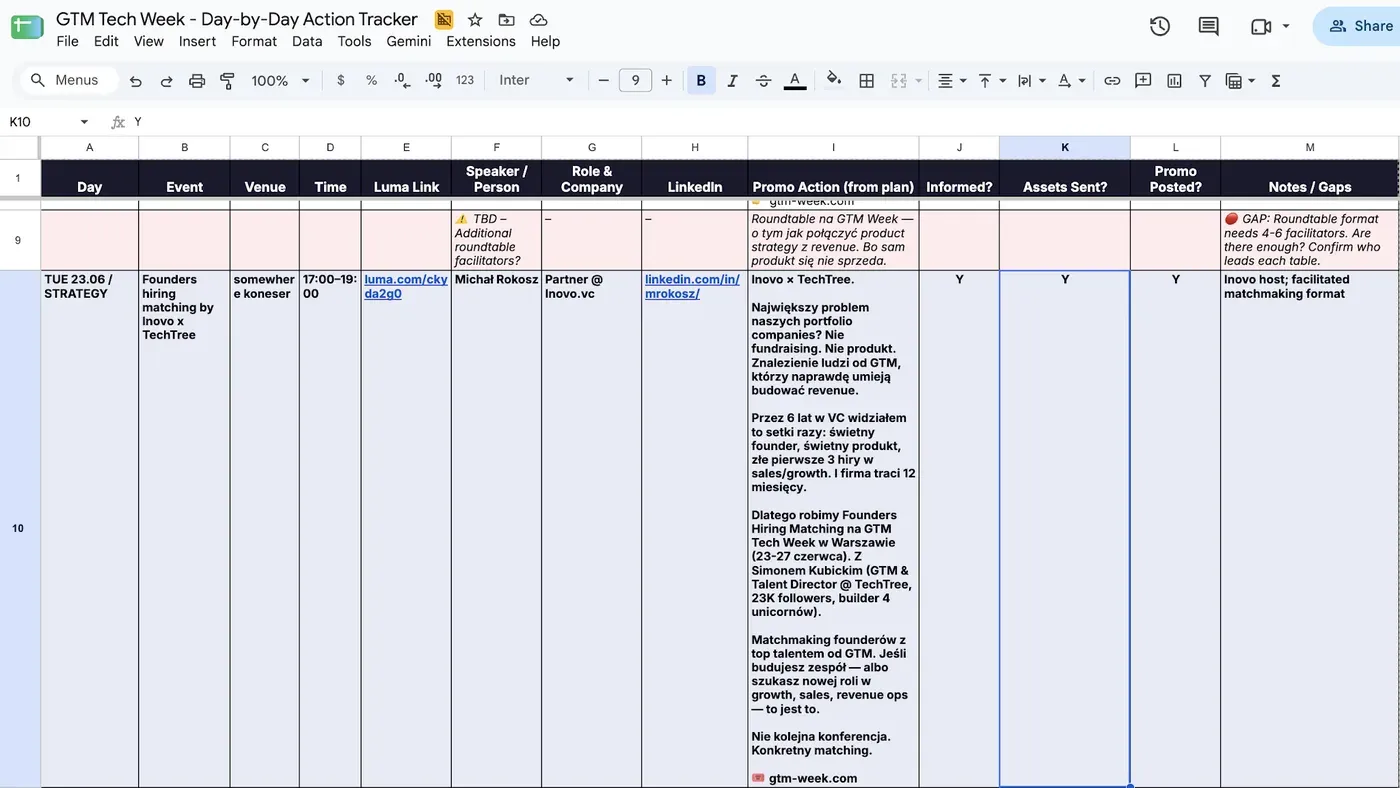
Task: Star this document
Action: pyautogui.click(x=475, y=19)
